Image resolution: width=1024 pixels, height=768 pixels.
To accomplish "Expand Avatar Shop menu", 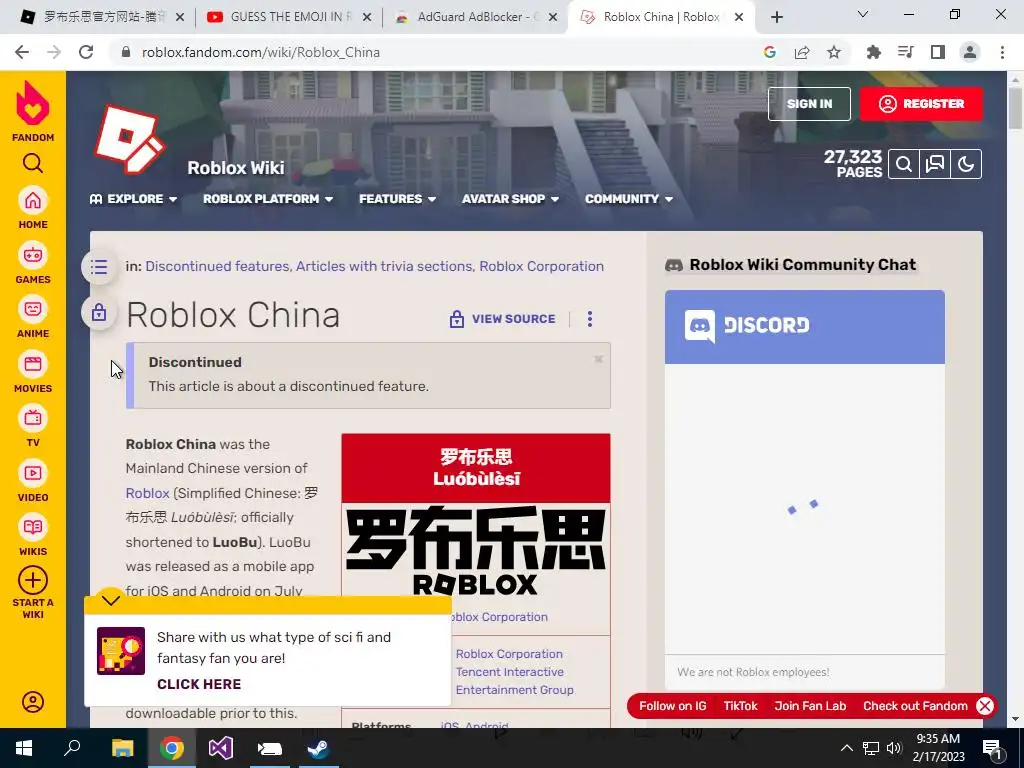I will click(510, 199).
